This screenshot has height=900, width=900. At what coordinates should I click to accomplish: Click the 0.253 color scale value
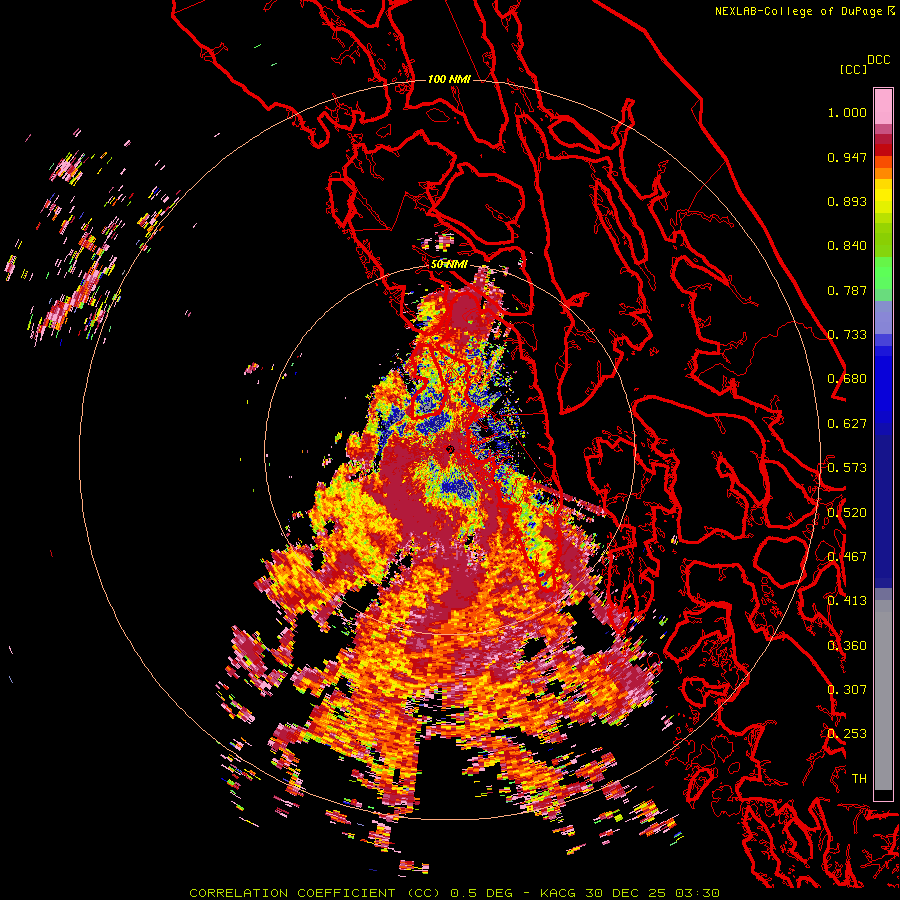(847, 734)
